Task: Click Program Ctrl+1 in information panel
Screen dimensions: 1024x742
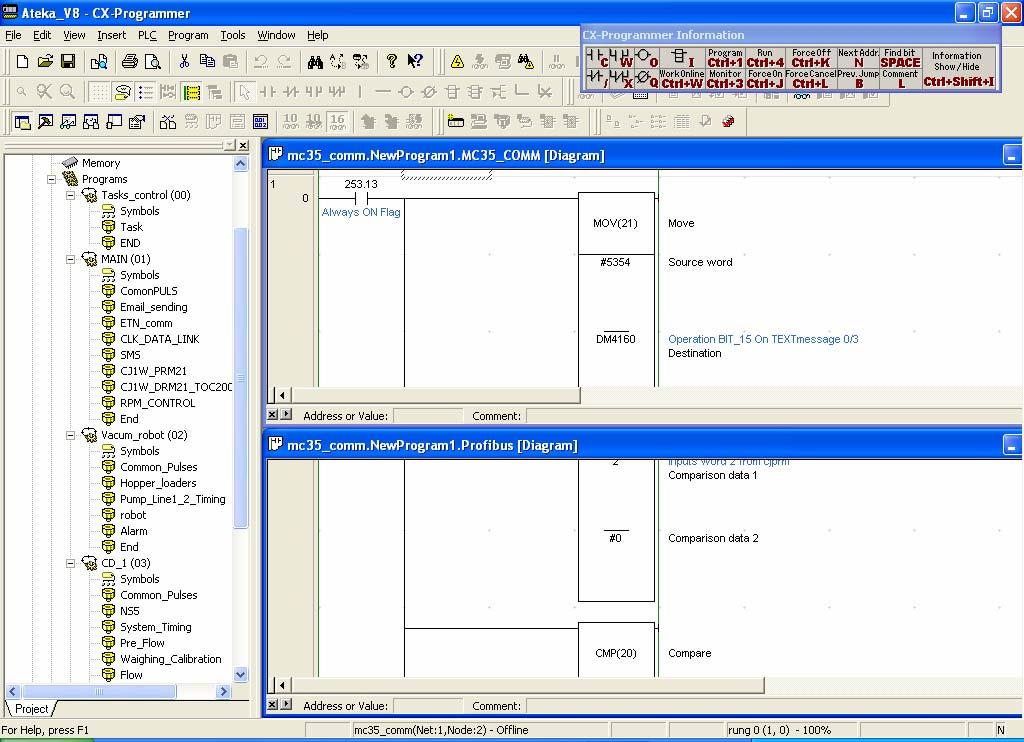Action: pyautogui.click(x=725, y=58)
